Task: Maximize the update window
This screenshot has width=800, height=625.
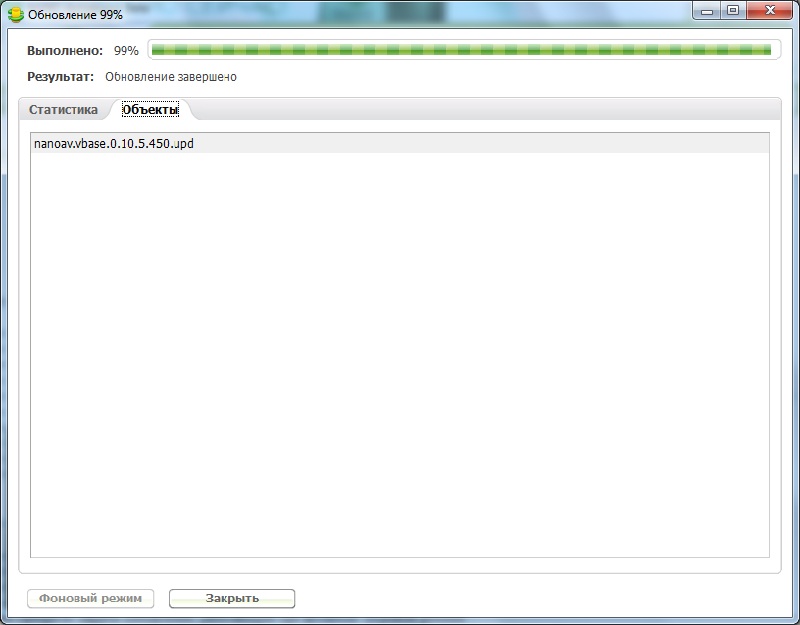Action: point(733,12)
